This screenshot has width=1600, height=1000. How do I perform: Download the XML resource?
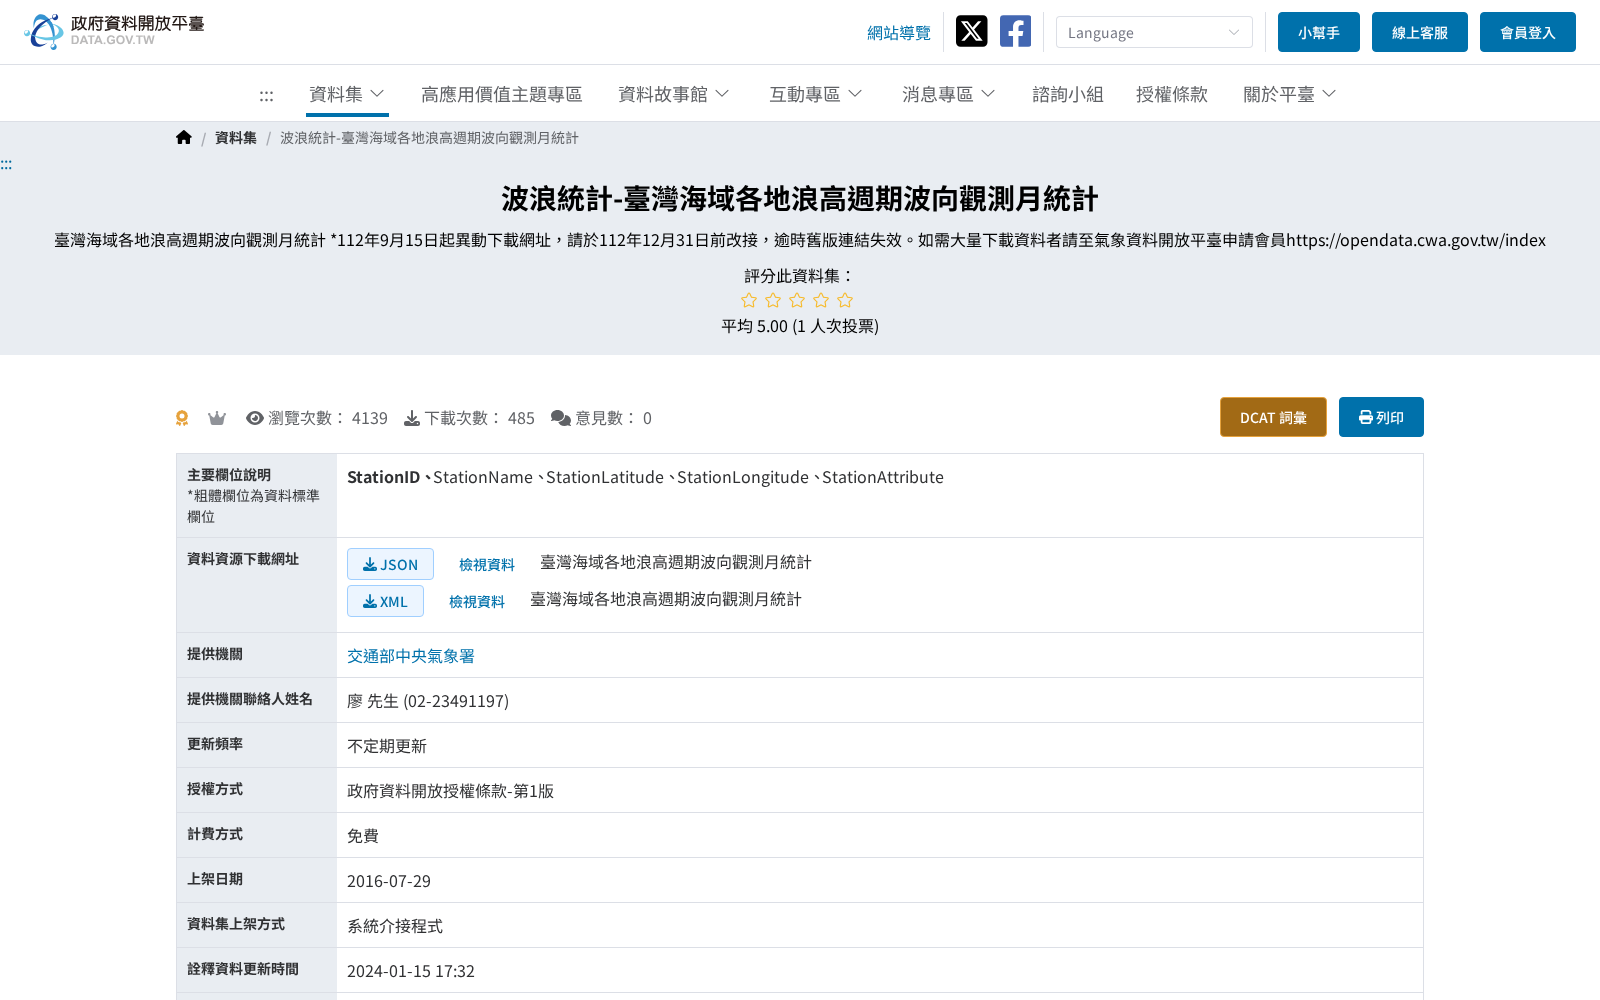[x=385, y=601]
